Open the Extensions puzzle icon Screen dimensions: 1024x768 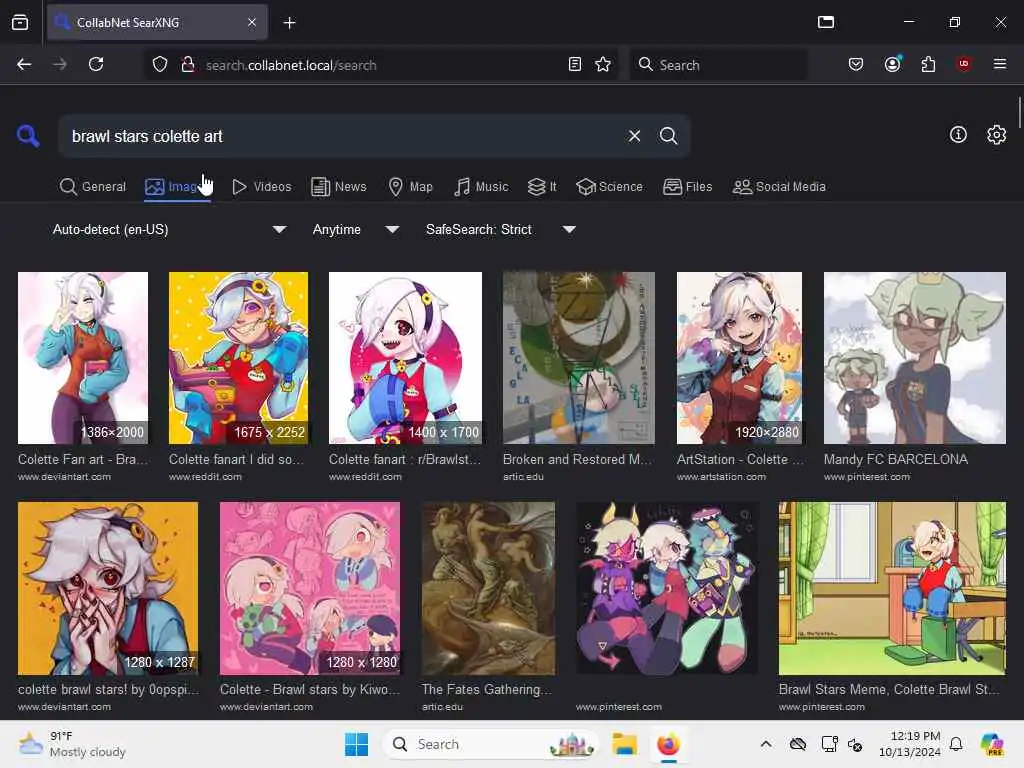click(x=928, y=64)
